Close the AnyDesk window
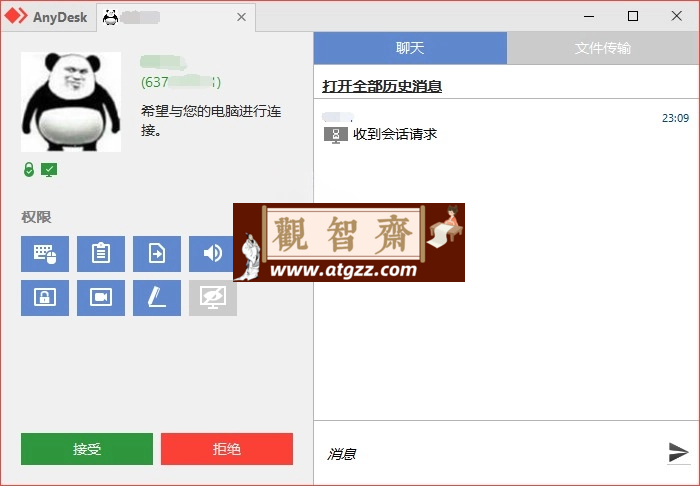The image size is (700, 486). tap(676, 16)
